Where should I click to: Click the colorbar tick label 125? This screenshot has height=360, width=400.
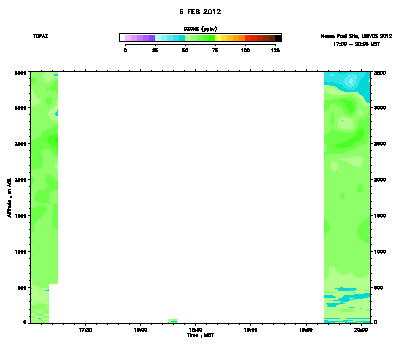coord(275,50)
